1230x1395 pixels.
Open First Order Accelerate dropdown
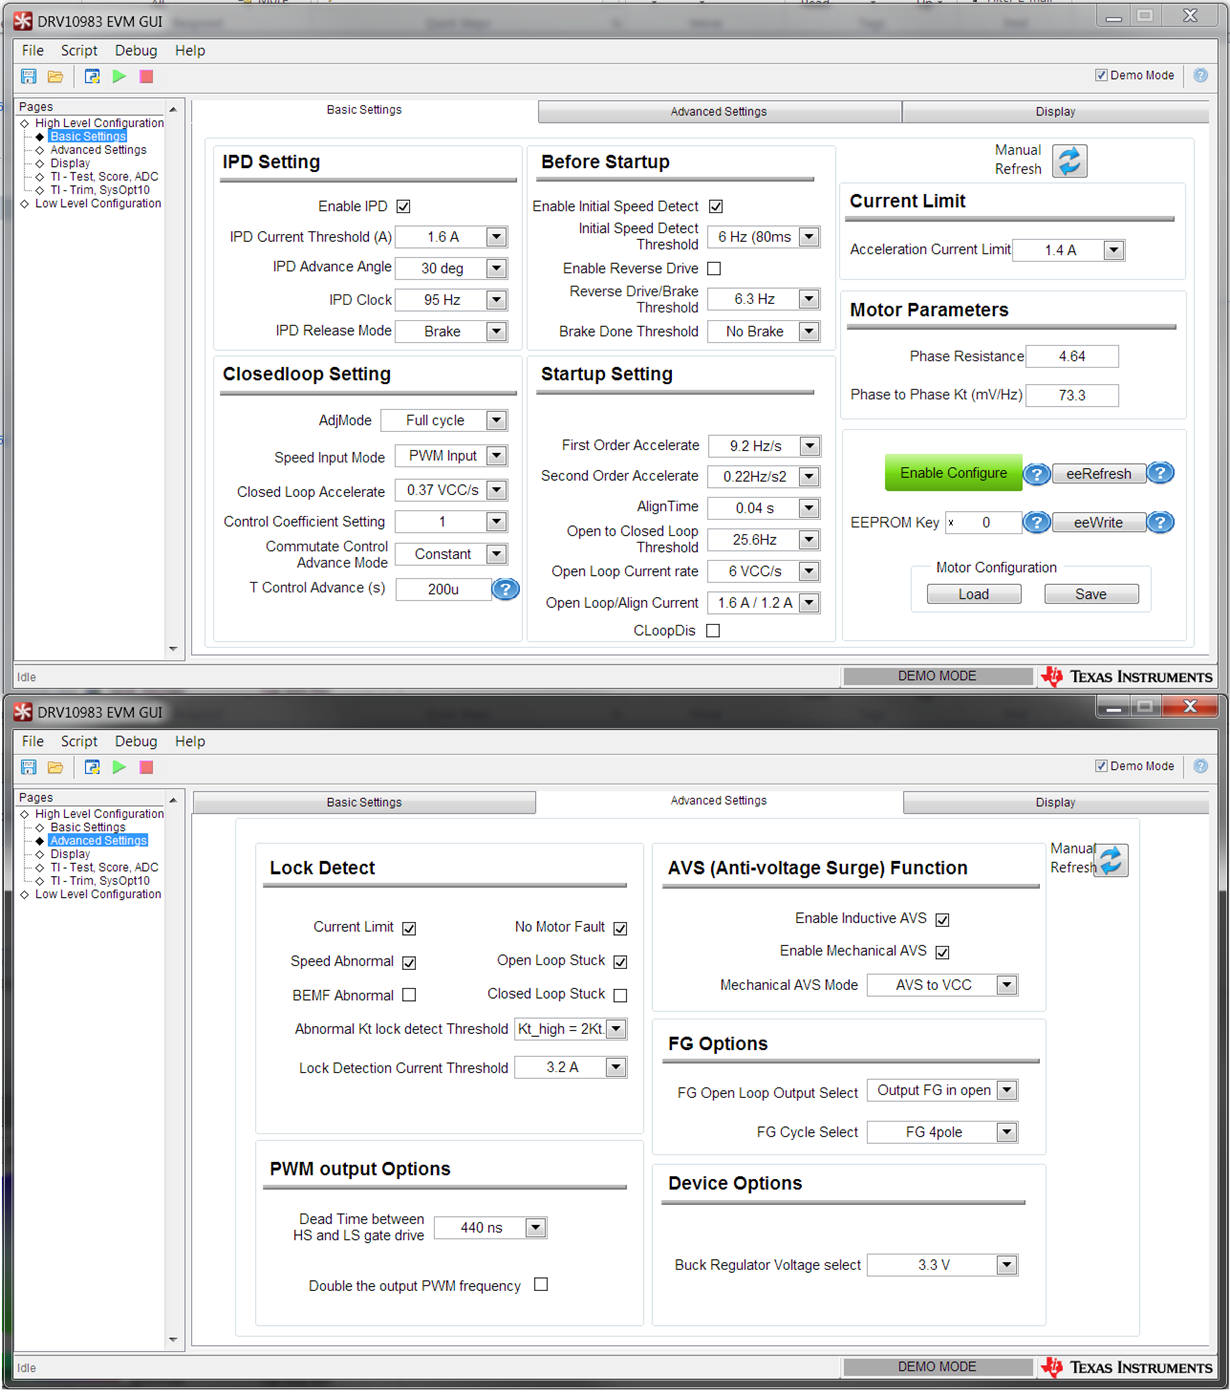tap(810, 446)
